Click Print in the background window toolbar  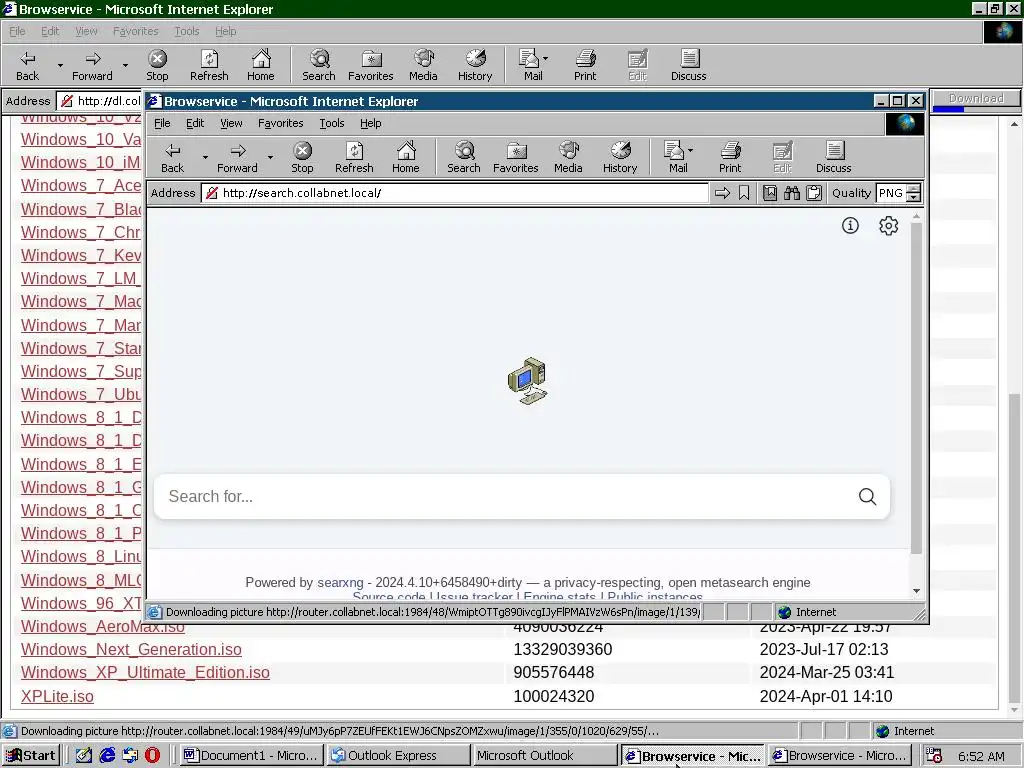[585, 65]
